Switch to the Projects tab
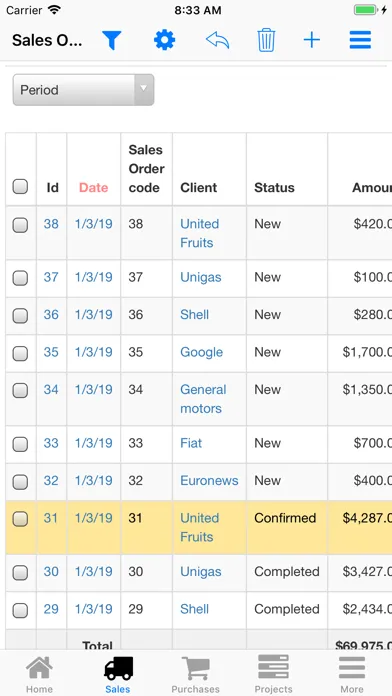 click(x=273, y=674)
